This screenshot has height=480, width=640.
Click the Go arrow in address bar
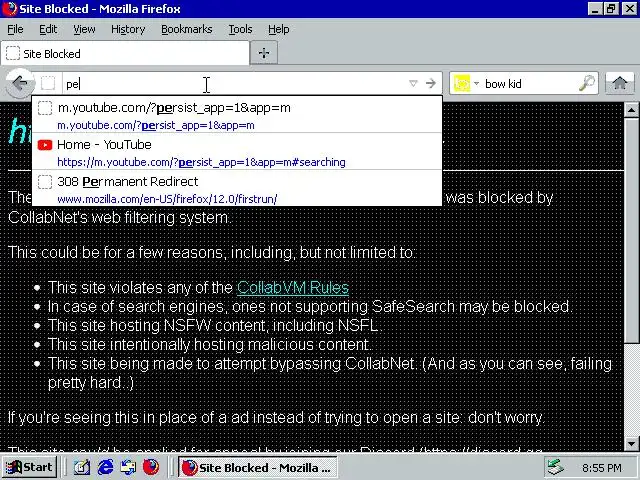click(x=431, y=84)
